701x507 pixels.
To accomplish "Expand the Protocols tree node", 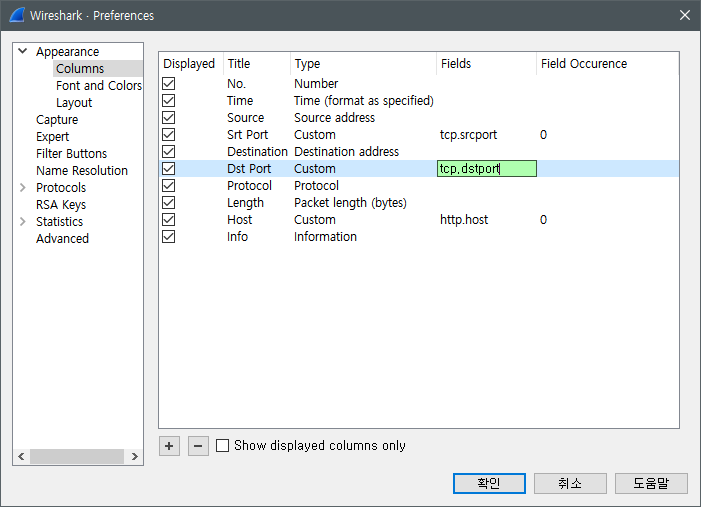I will pyautogui.click(x=22, y=187).
